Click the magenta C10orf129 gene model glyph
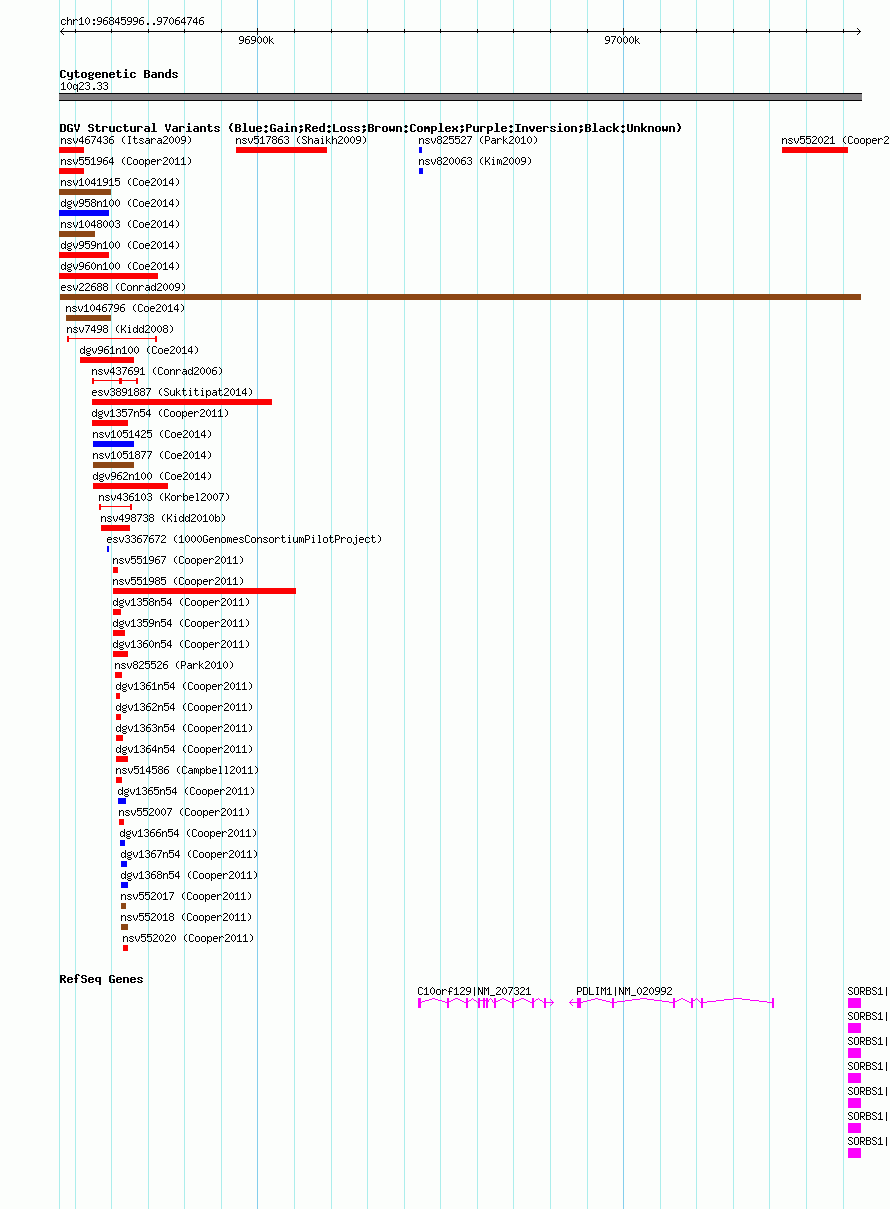The image size is (890, 1209). coord(485,1002)
